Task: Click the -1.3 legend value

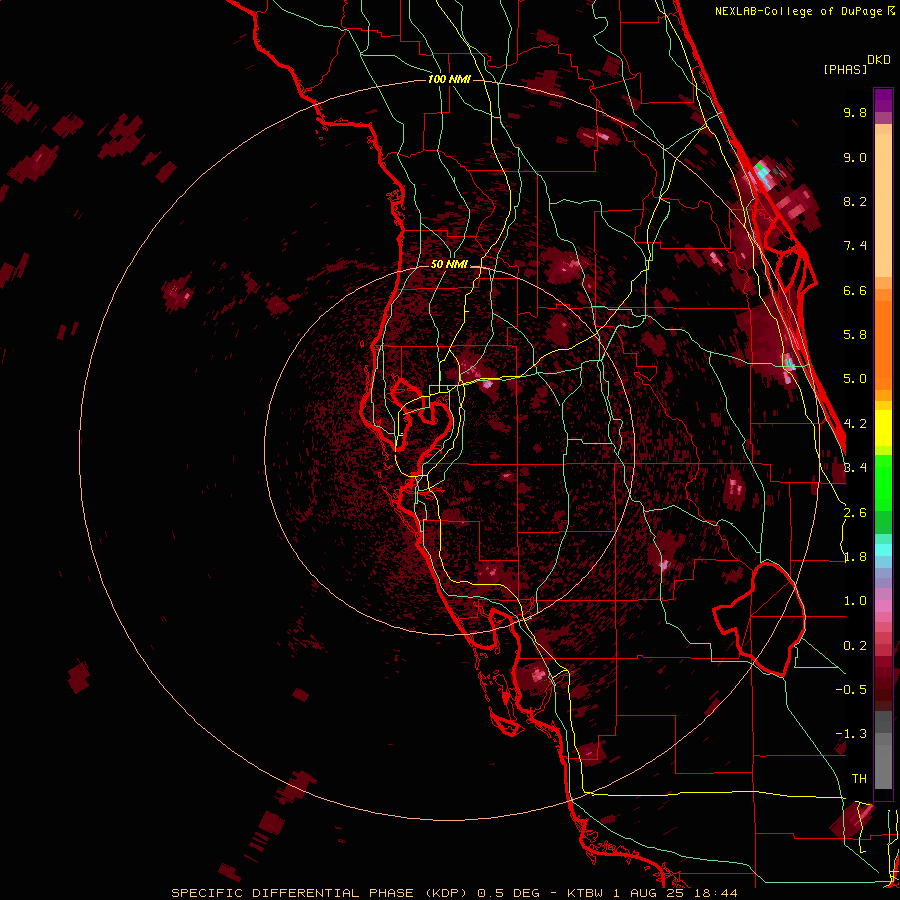Action: point(851,734)
